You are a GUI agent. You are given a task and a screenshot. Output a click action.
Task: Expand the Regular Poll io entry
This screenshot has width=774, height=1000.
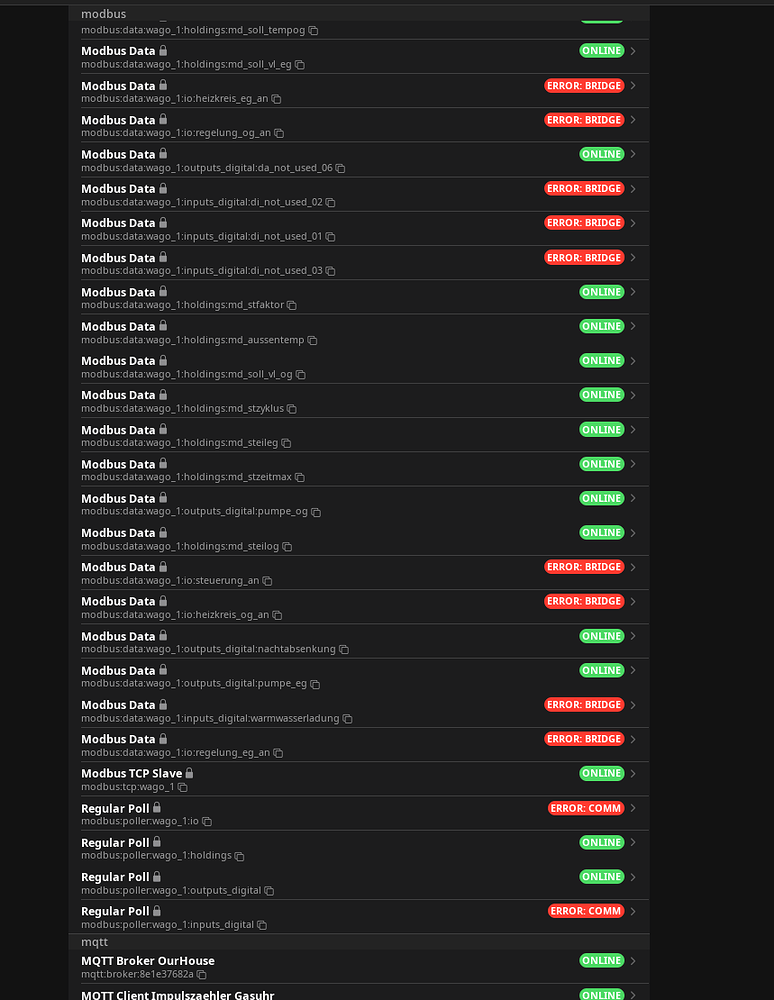(633, 813)
